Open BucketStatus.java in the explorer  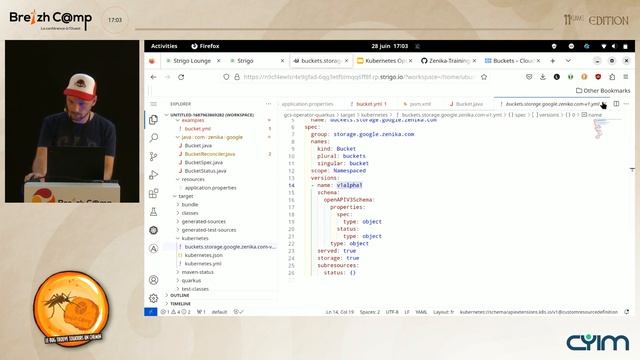pos(205,171)
